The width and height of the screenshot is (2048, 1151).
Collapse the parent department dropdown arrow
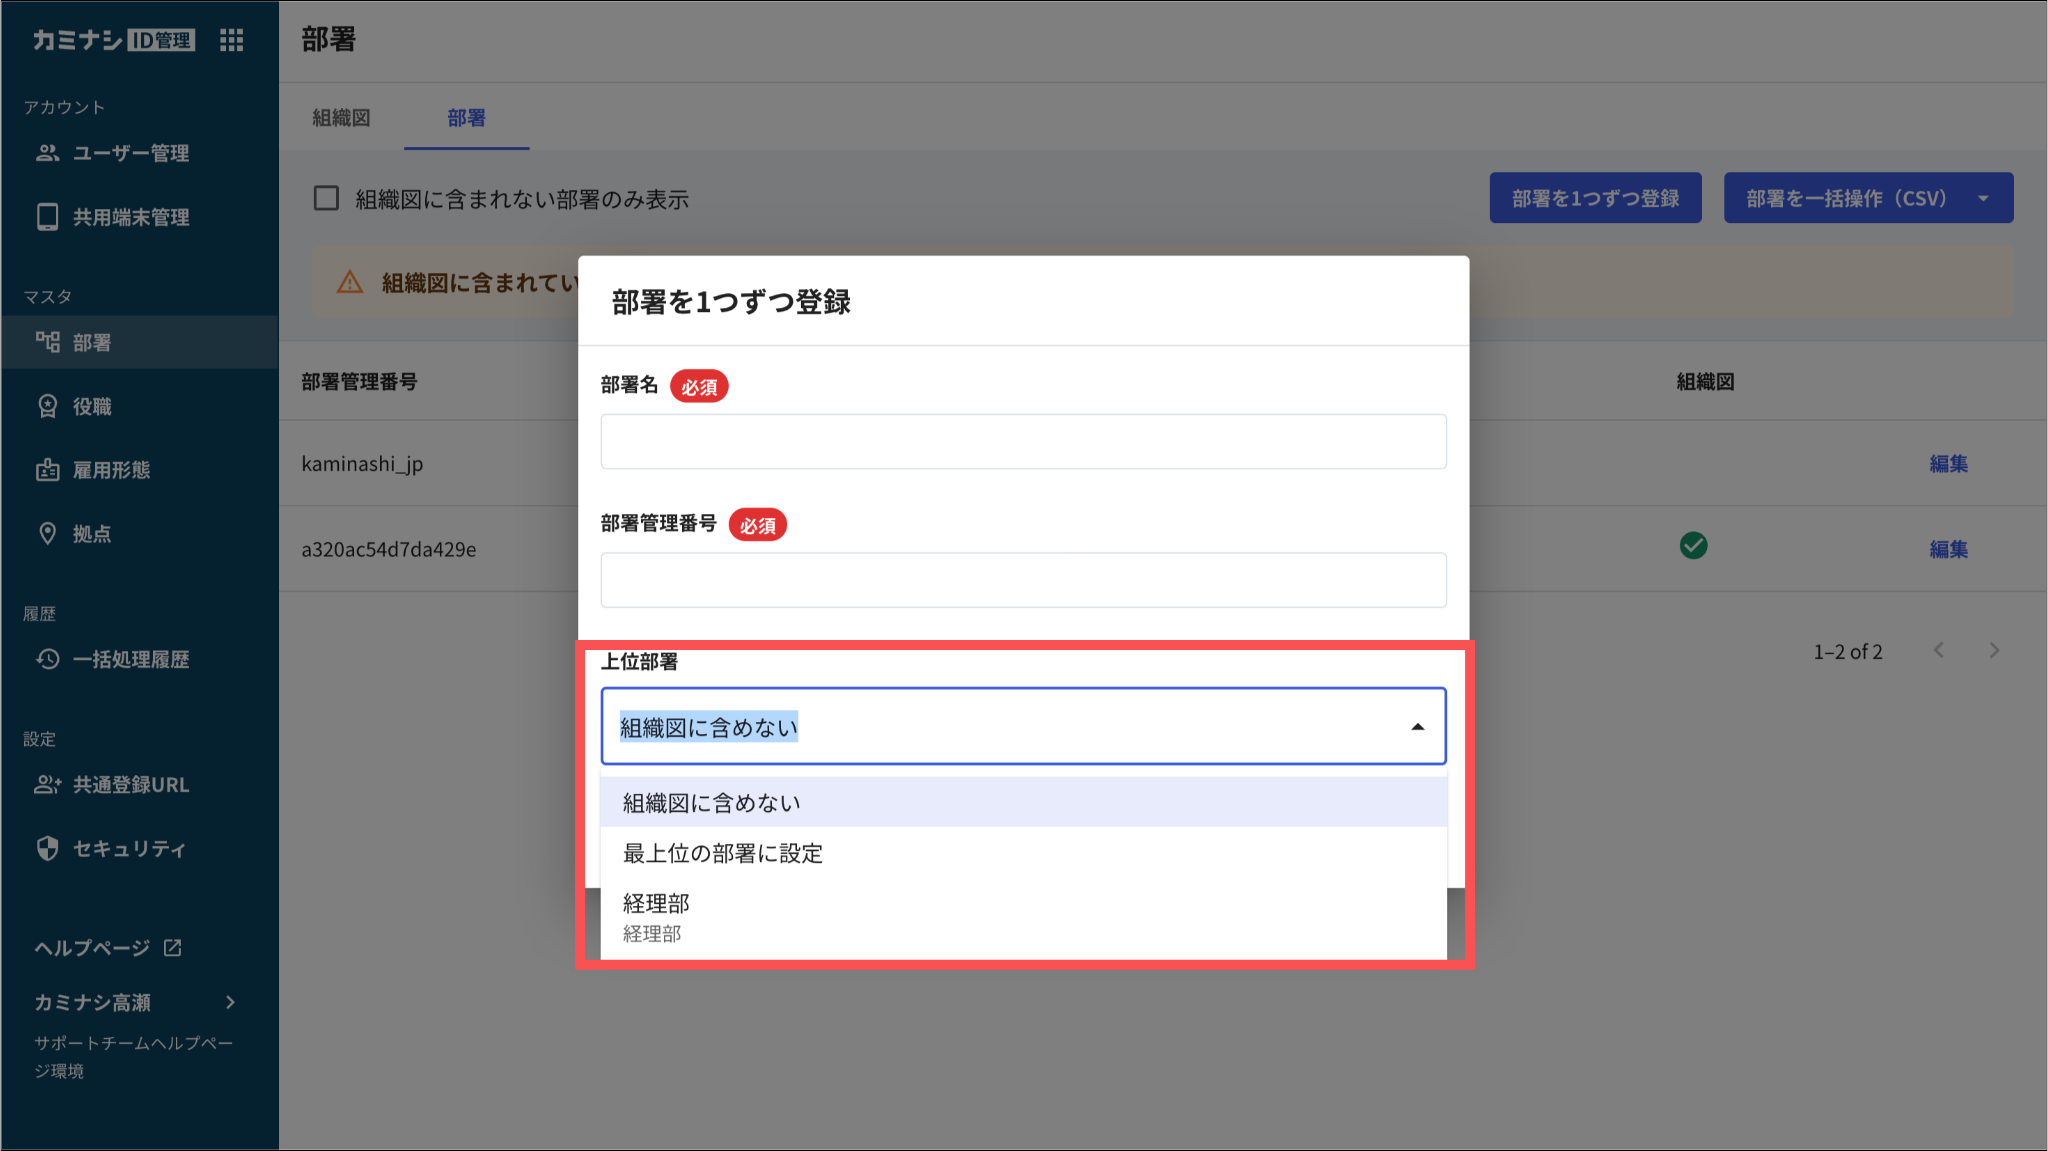(x=1417, y=727)
